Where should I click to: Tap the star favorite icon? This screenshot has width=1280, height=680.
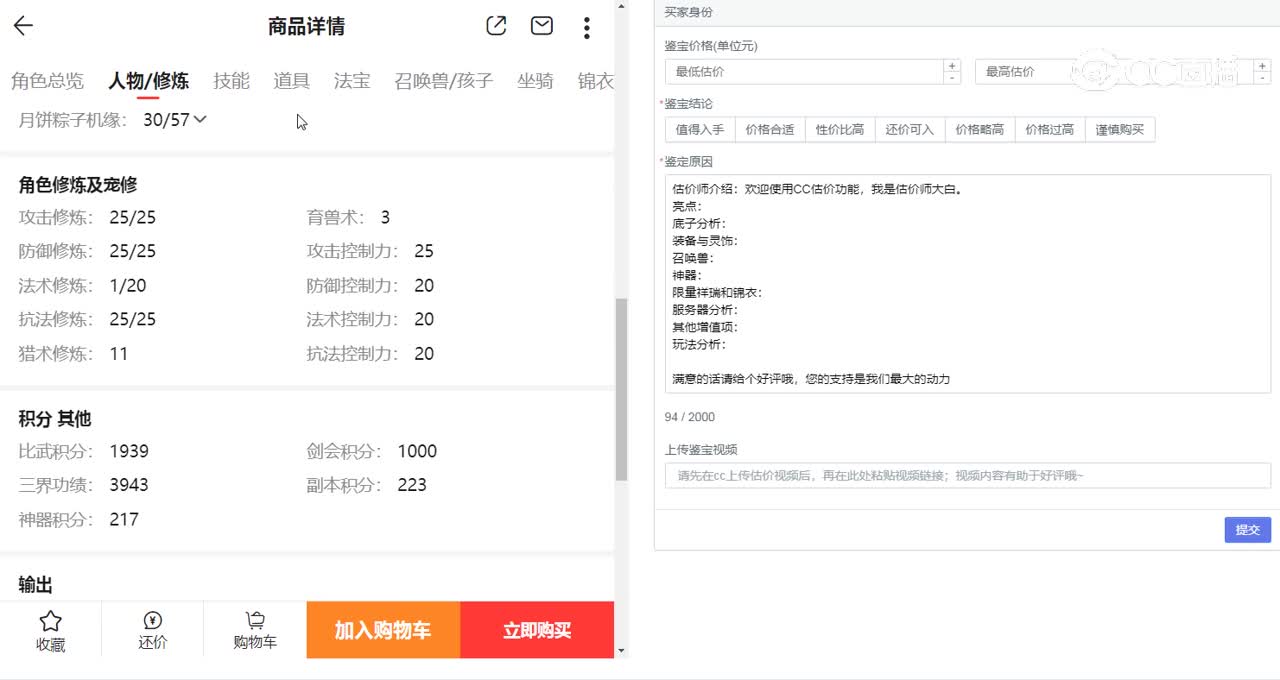[x=50, y=621]
